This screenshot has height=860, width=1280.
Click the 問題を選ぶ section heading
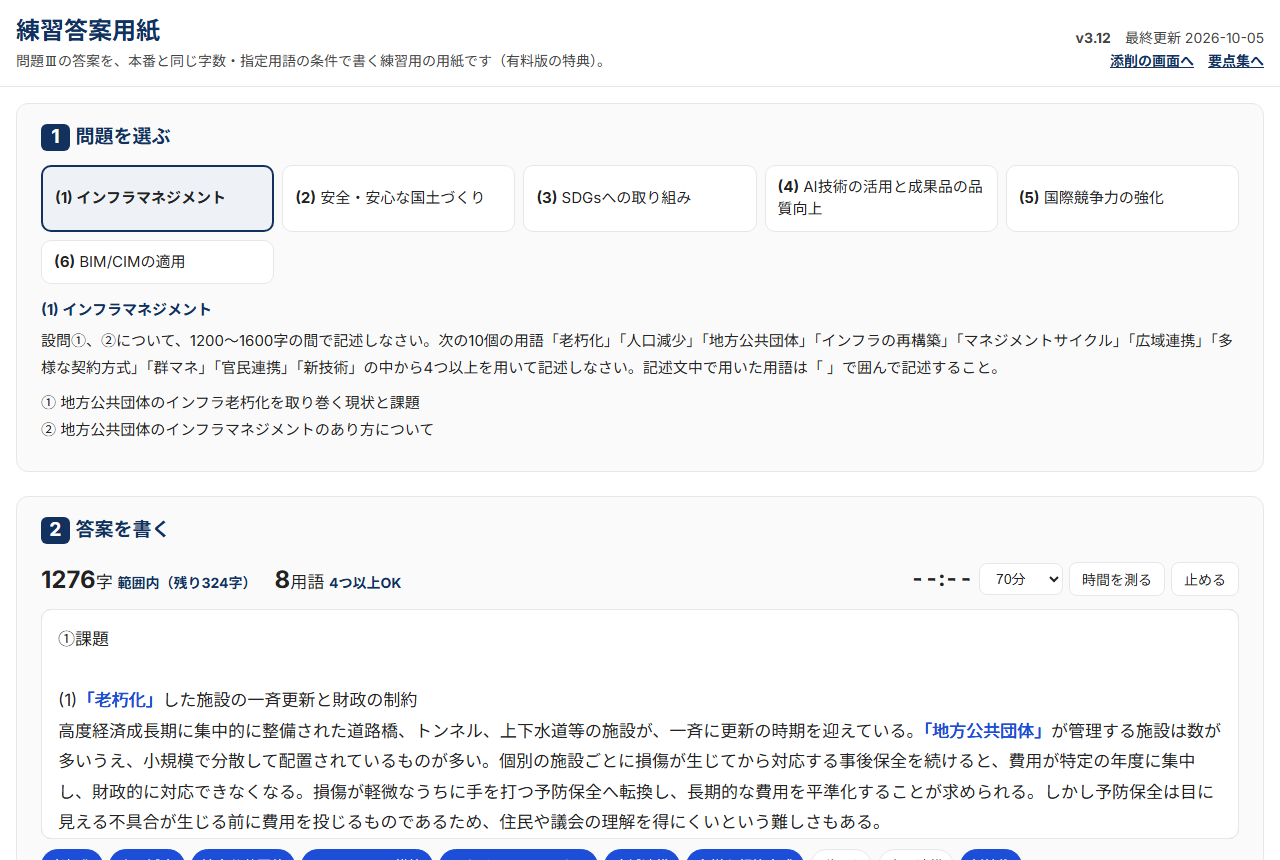[x=123, y=136]
